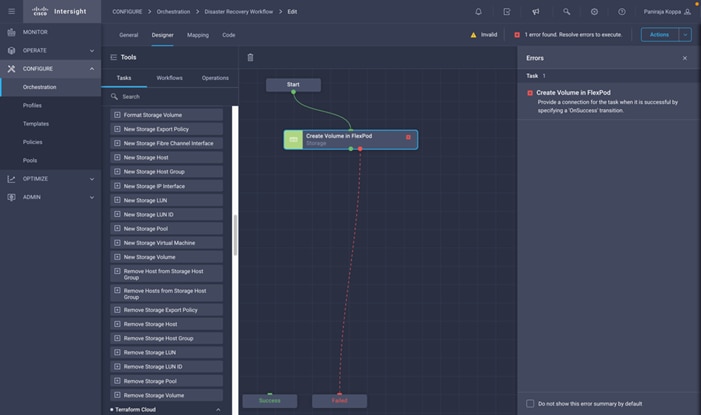This screenshot has width=701, height=415.
Task: Click the delete trash icon on canvas
Action: pyautogui.click(x=250, y=57)
